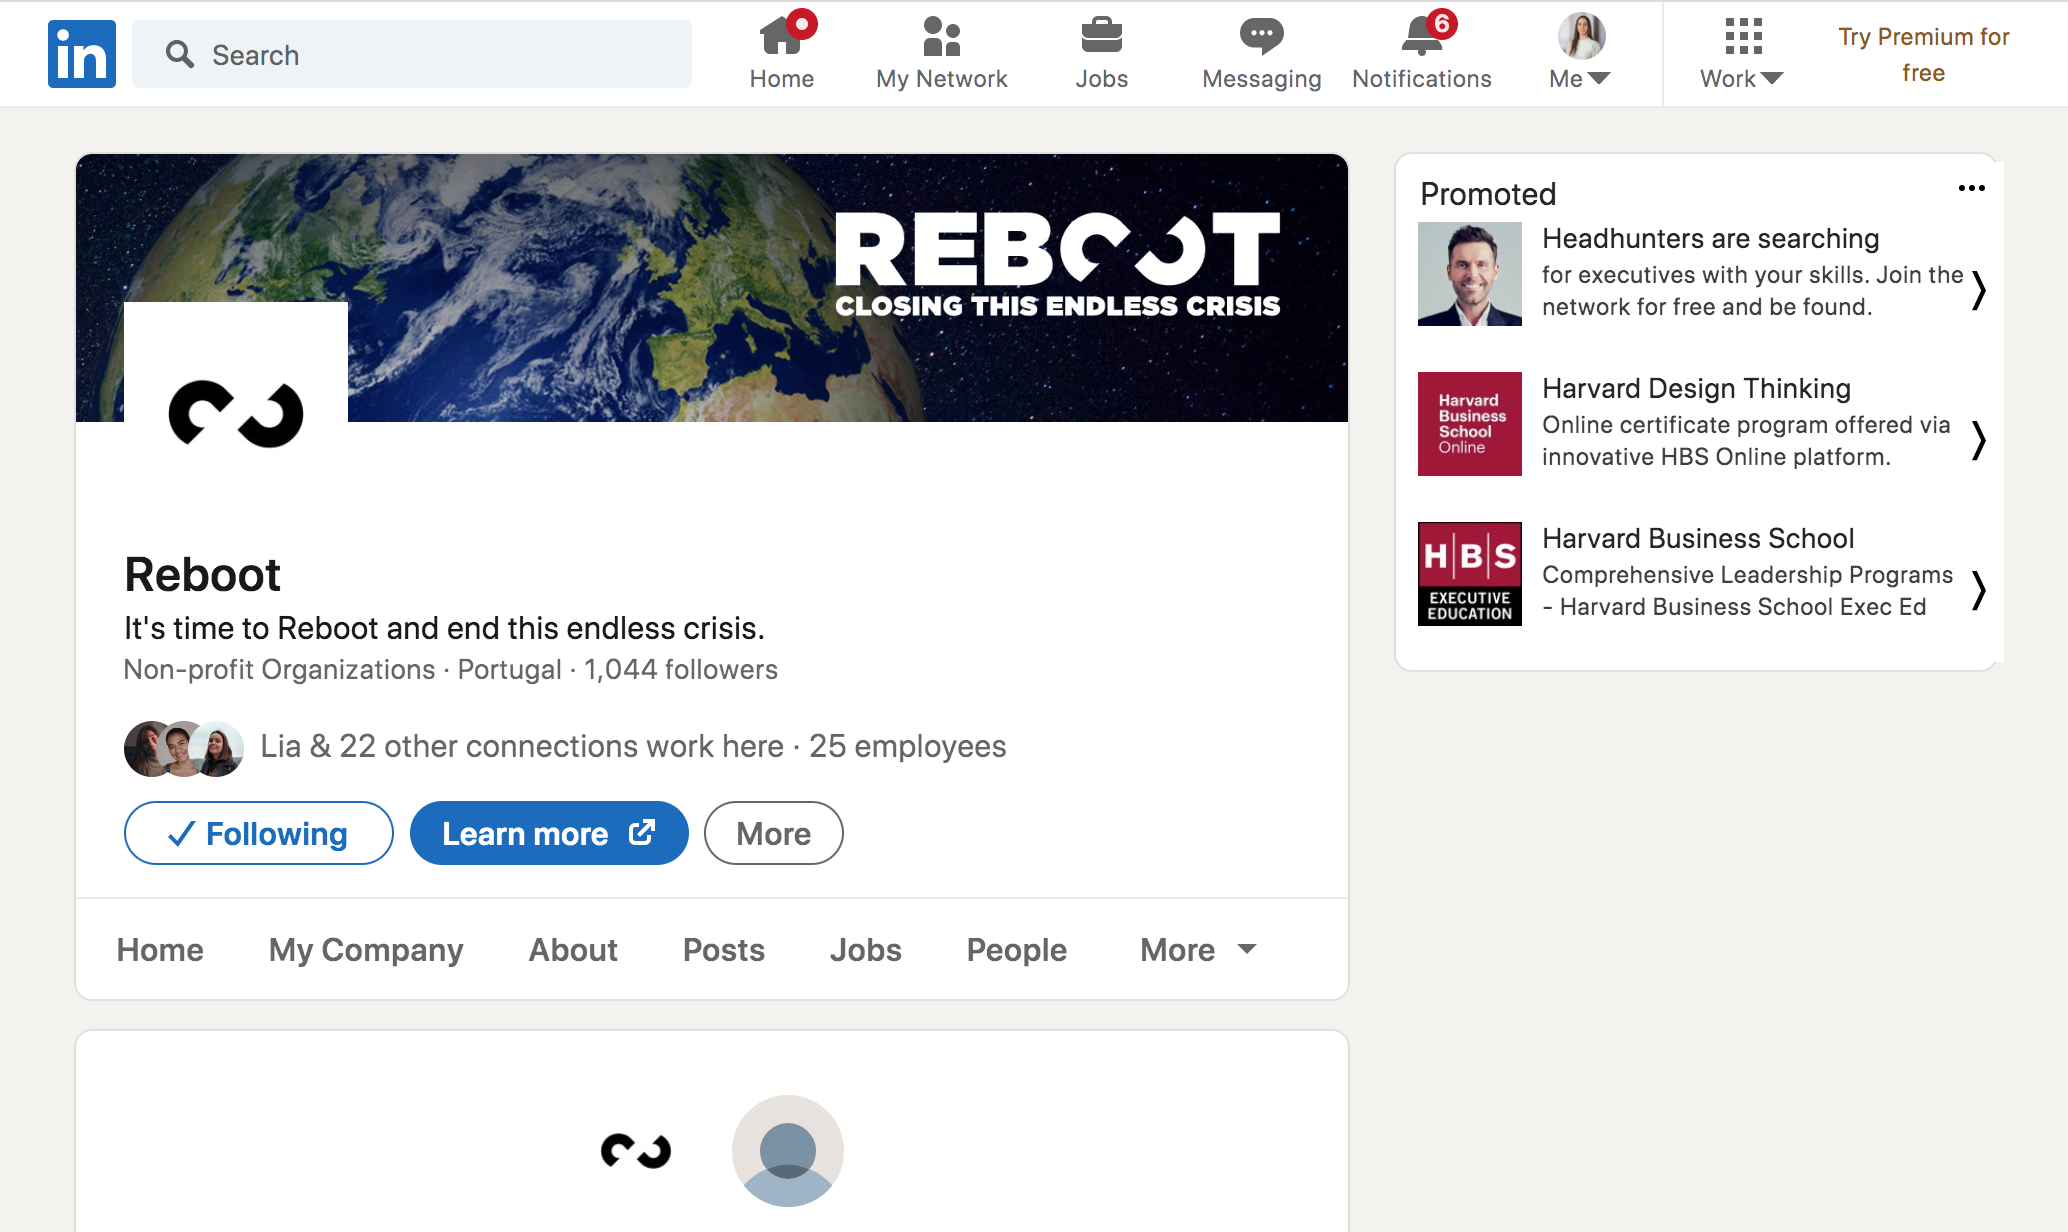The height and width of the screenshot is (1232, 2068).
Task: Click the search magnifier icon
Action: tap(180, 54)
